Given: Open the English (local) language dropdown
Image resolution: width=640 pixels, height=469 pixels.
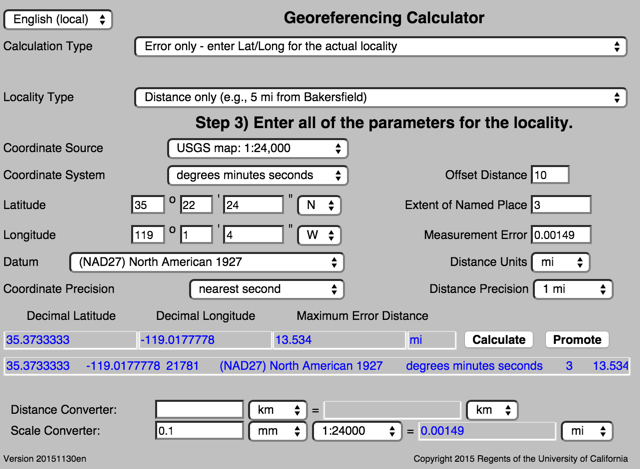Looking at the screenshot, I should tap(58, 20).
